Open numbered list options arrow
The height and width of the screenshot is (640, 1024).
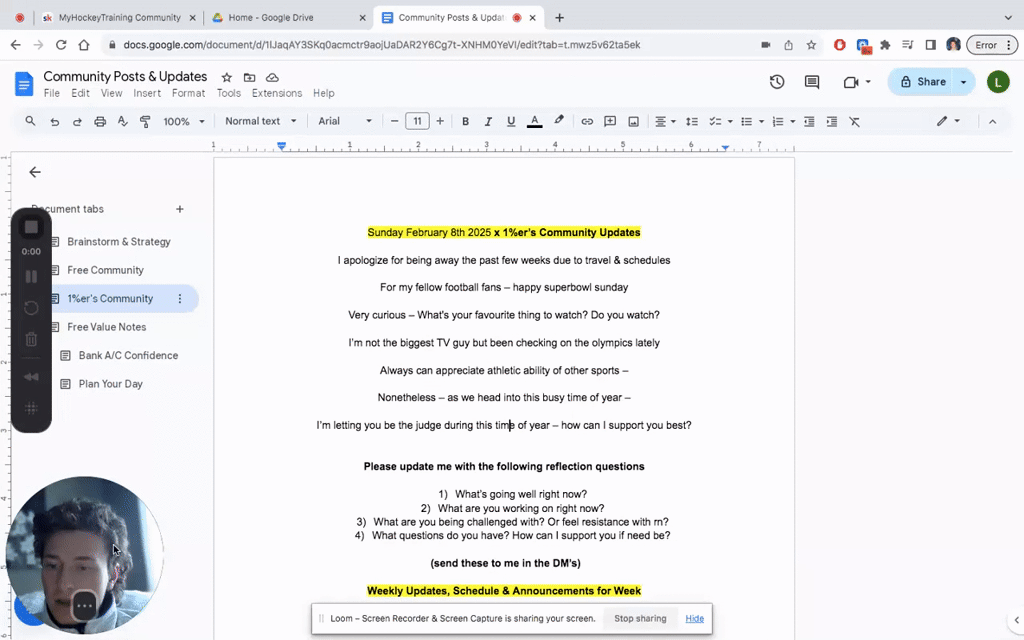[793, 121]
